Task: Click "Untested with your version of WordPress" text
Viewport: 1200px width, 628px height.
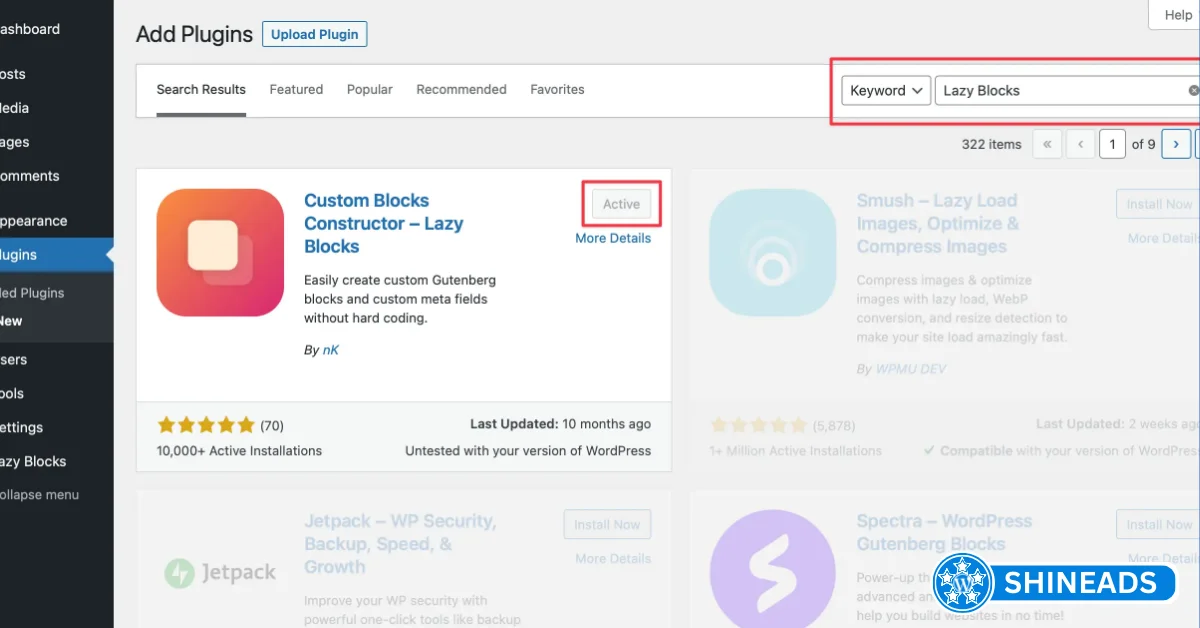Action: tap(528, 451)
